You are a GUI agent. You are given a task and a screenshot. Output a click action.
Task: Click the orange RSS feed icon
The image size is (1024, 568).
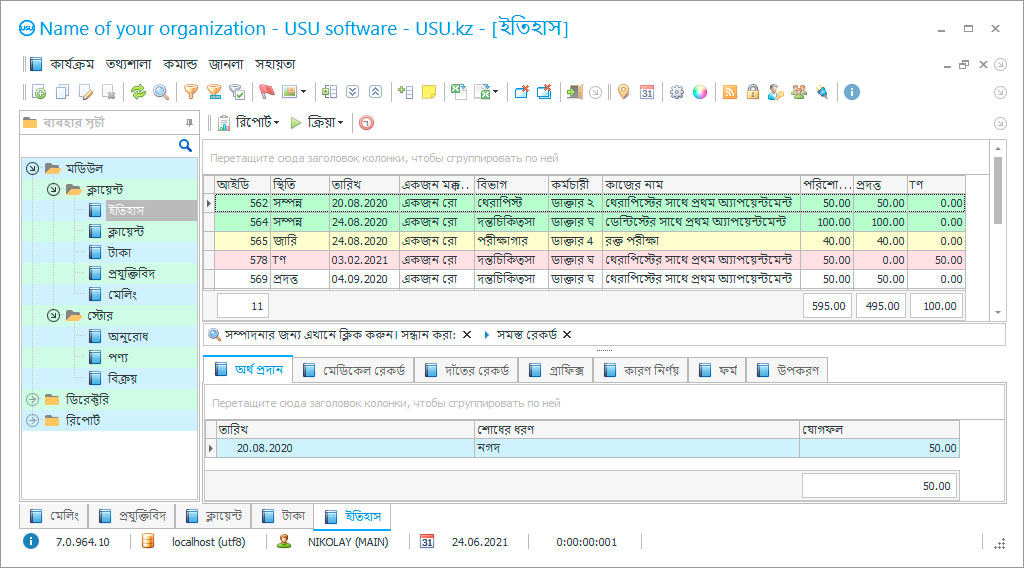coord(730,92)
